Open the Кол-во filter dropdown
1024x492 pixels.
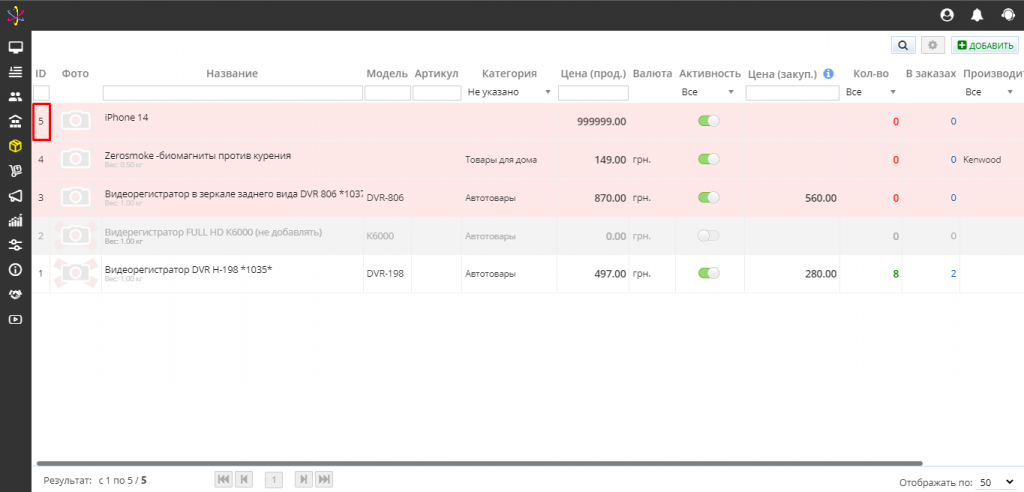(x=871, y=93)
